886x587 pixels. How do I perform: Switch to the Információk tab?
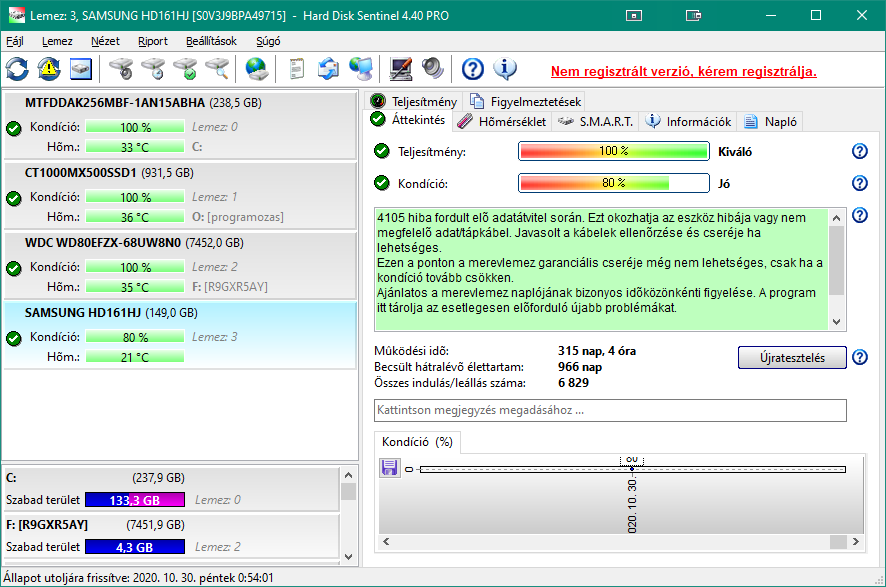pos(688,121)
